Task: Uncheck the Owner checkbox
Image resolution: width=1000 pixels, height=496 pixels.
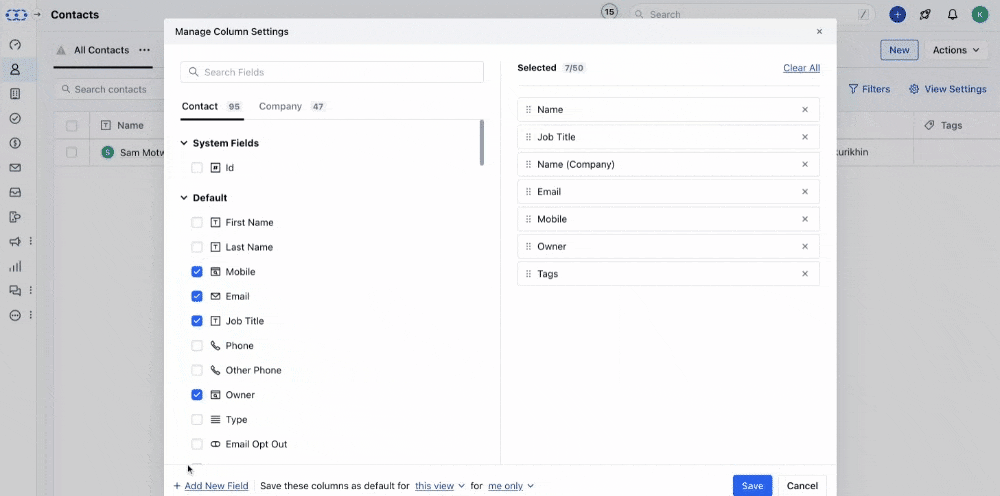Action: pos(197,395)
